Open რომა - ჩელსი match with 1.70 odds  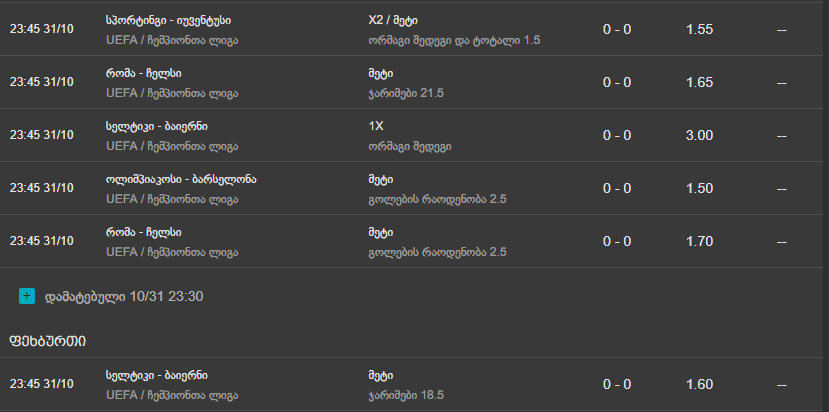pyautogui.click(x=143, y=232)
